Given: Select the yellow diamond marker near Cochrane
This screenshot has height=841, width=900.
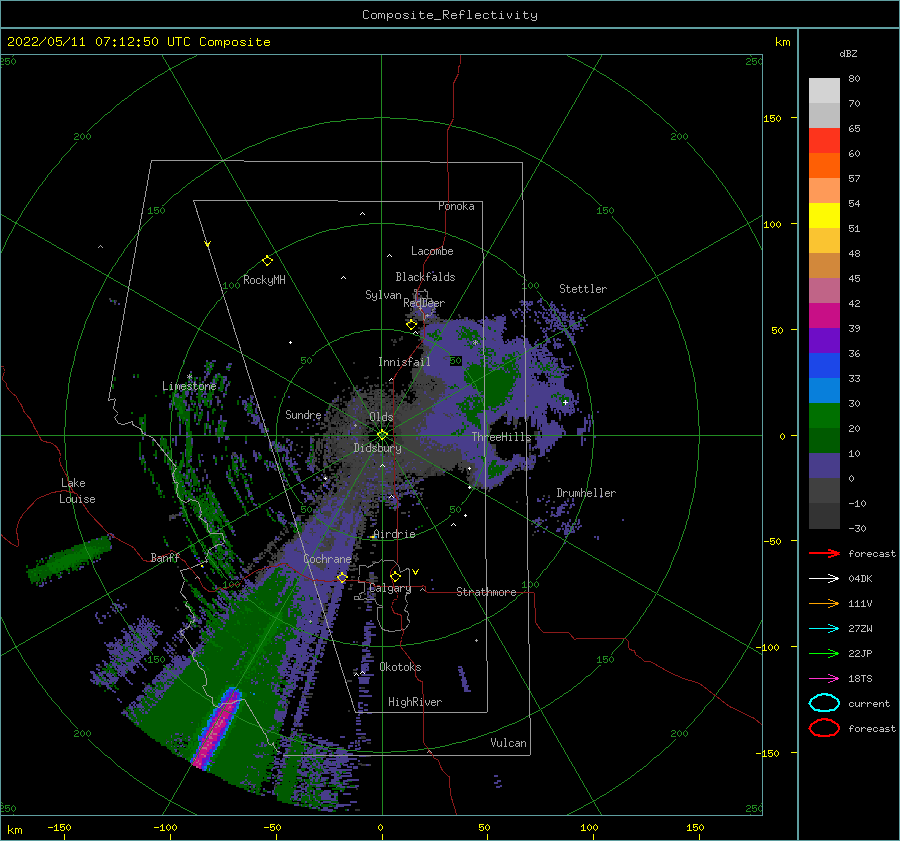Looking at the screenshot, I should (342, 577).
